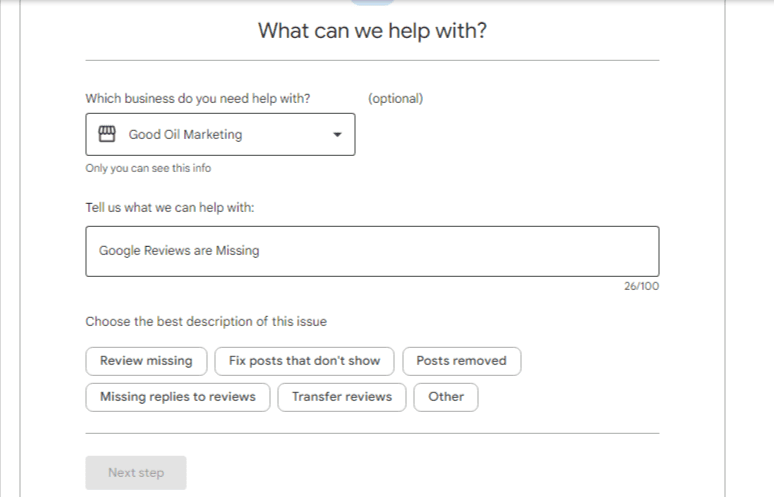Click 'Choose the best description of this issue' text

[x=206, y=321]
